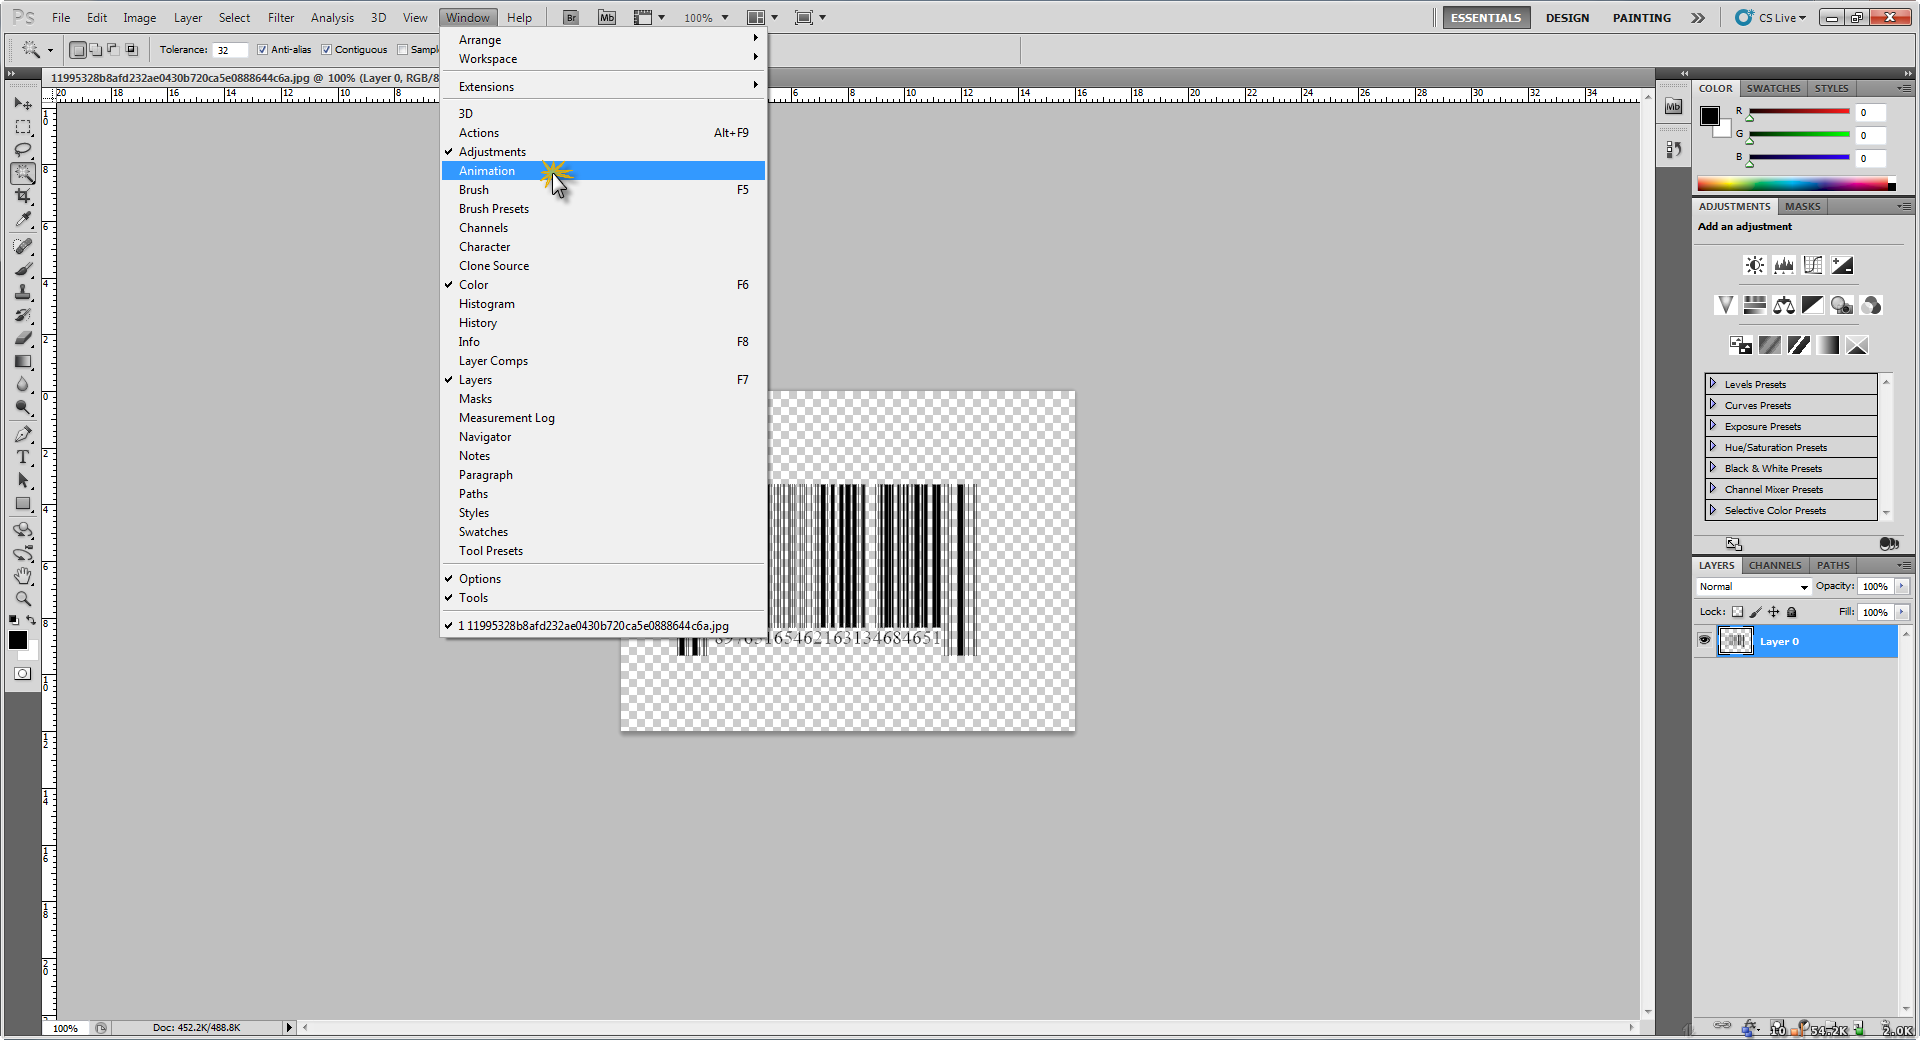Click the red (R) color slider
Image resolution: width=1920 pixels, height=1040 pixels.
[1799, 112]
